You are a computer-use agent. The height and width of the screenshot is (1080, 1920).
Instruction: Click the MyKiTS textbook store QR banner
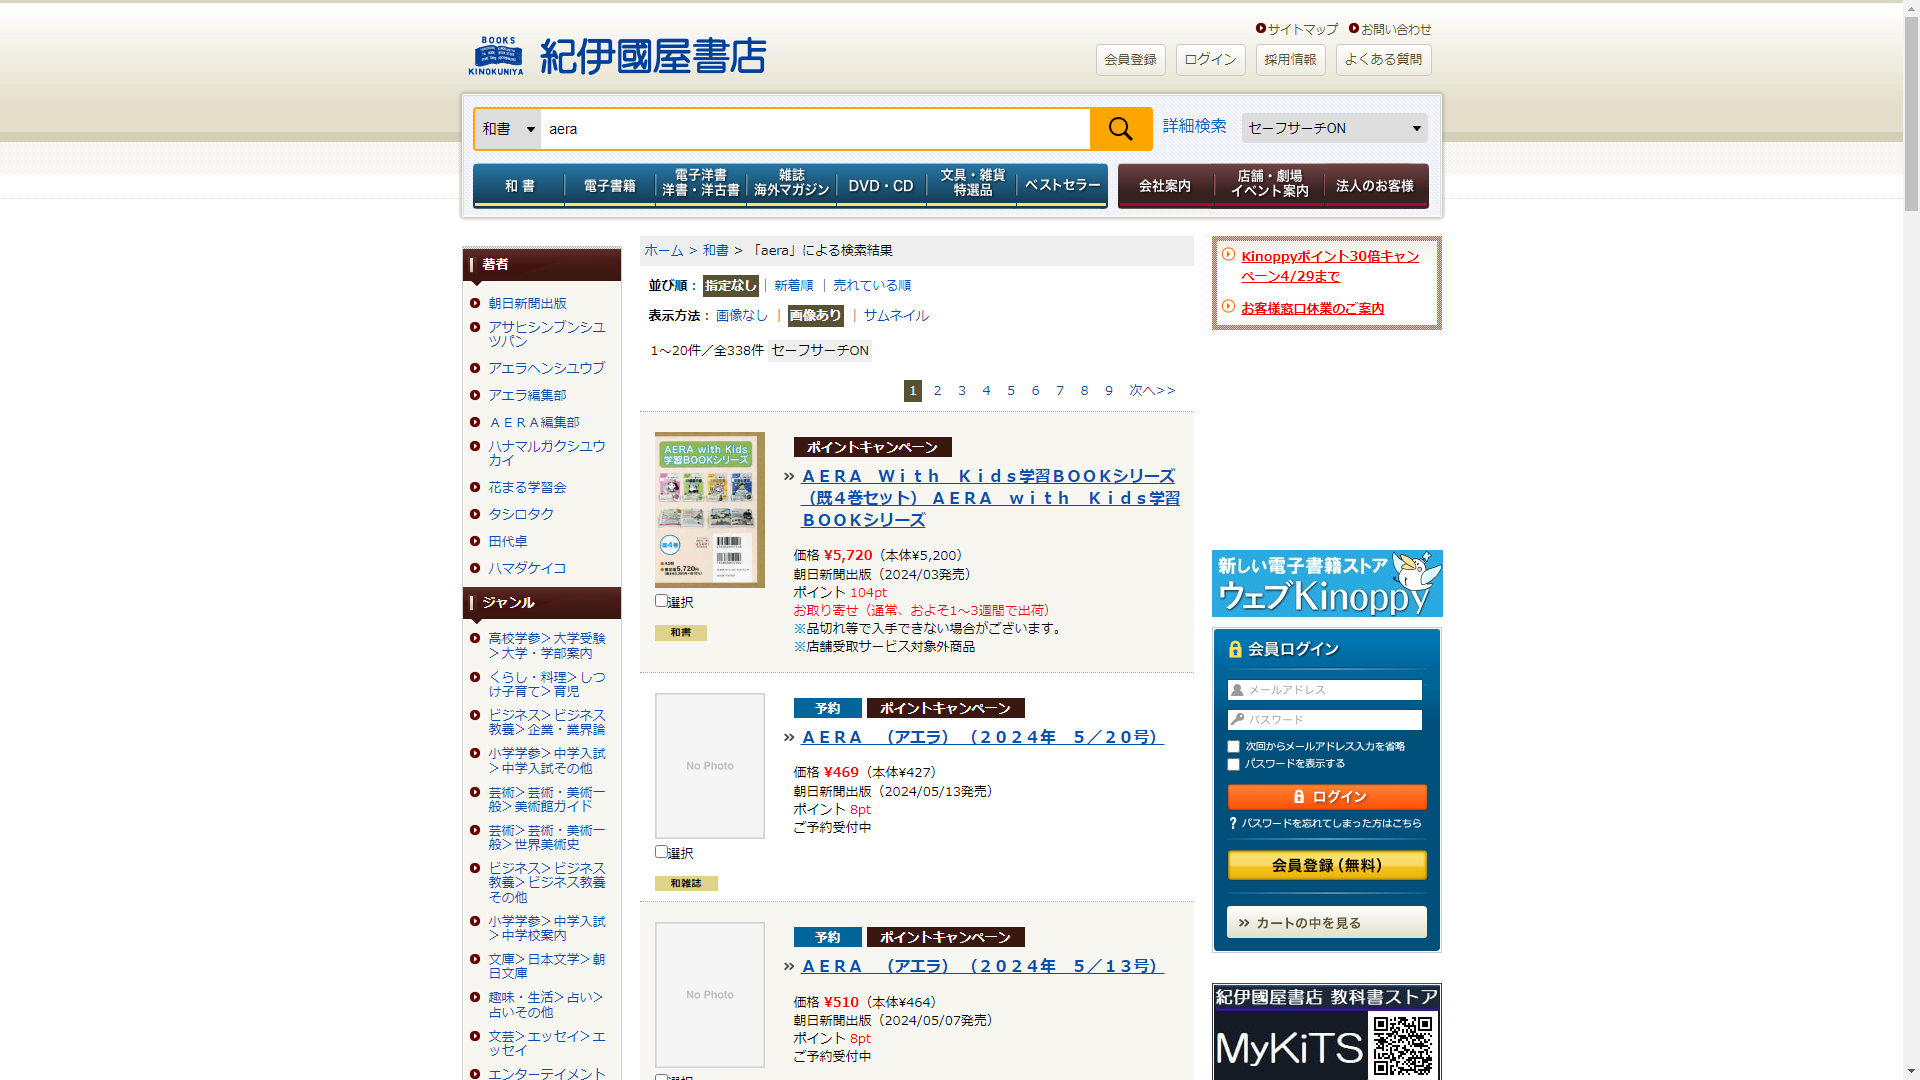pyautogui.click(x=1326, y=1032)
